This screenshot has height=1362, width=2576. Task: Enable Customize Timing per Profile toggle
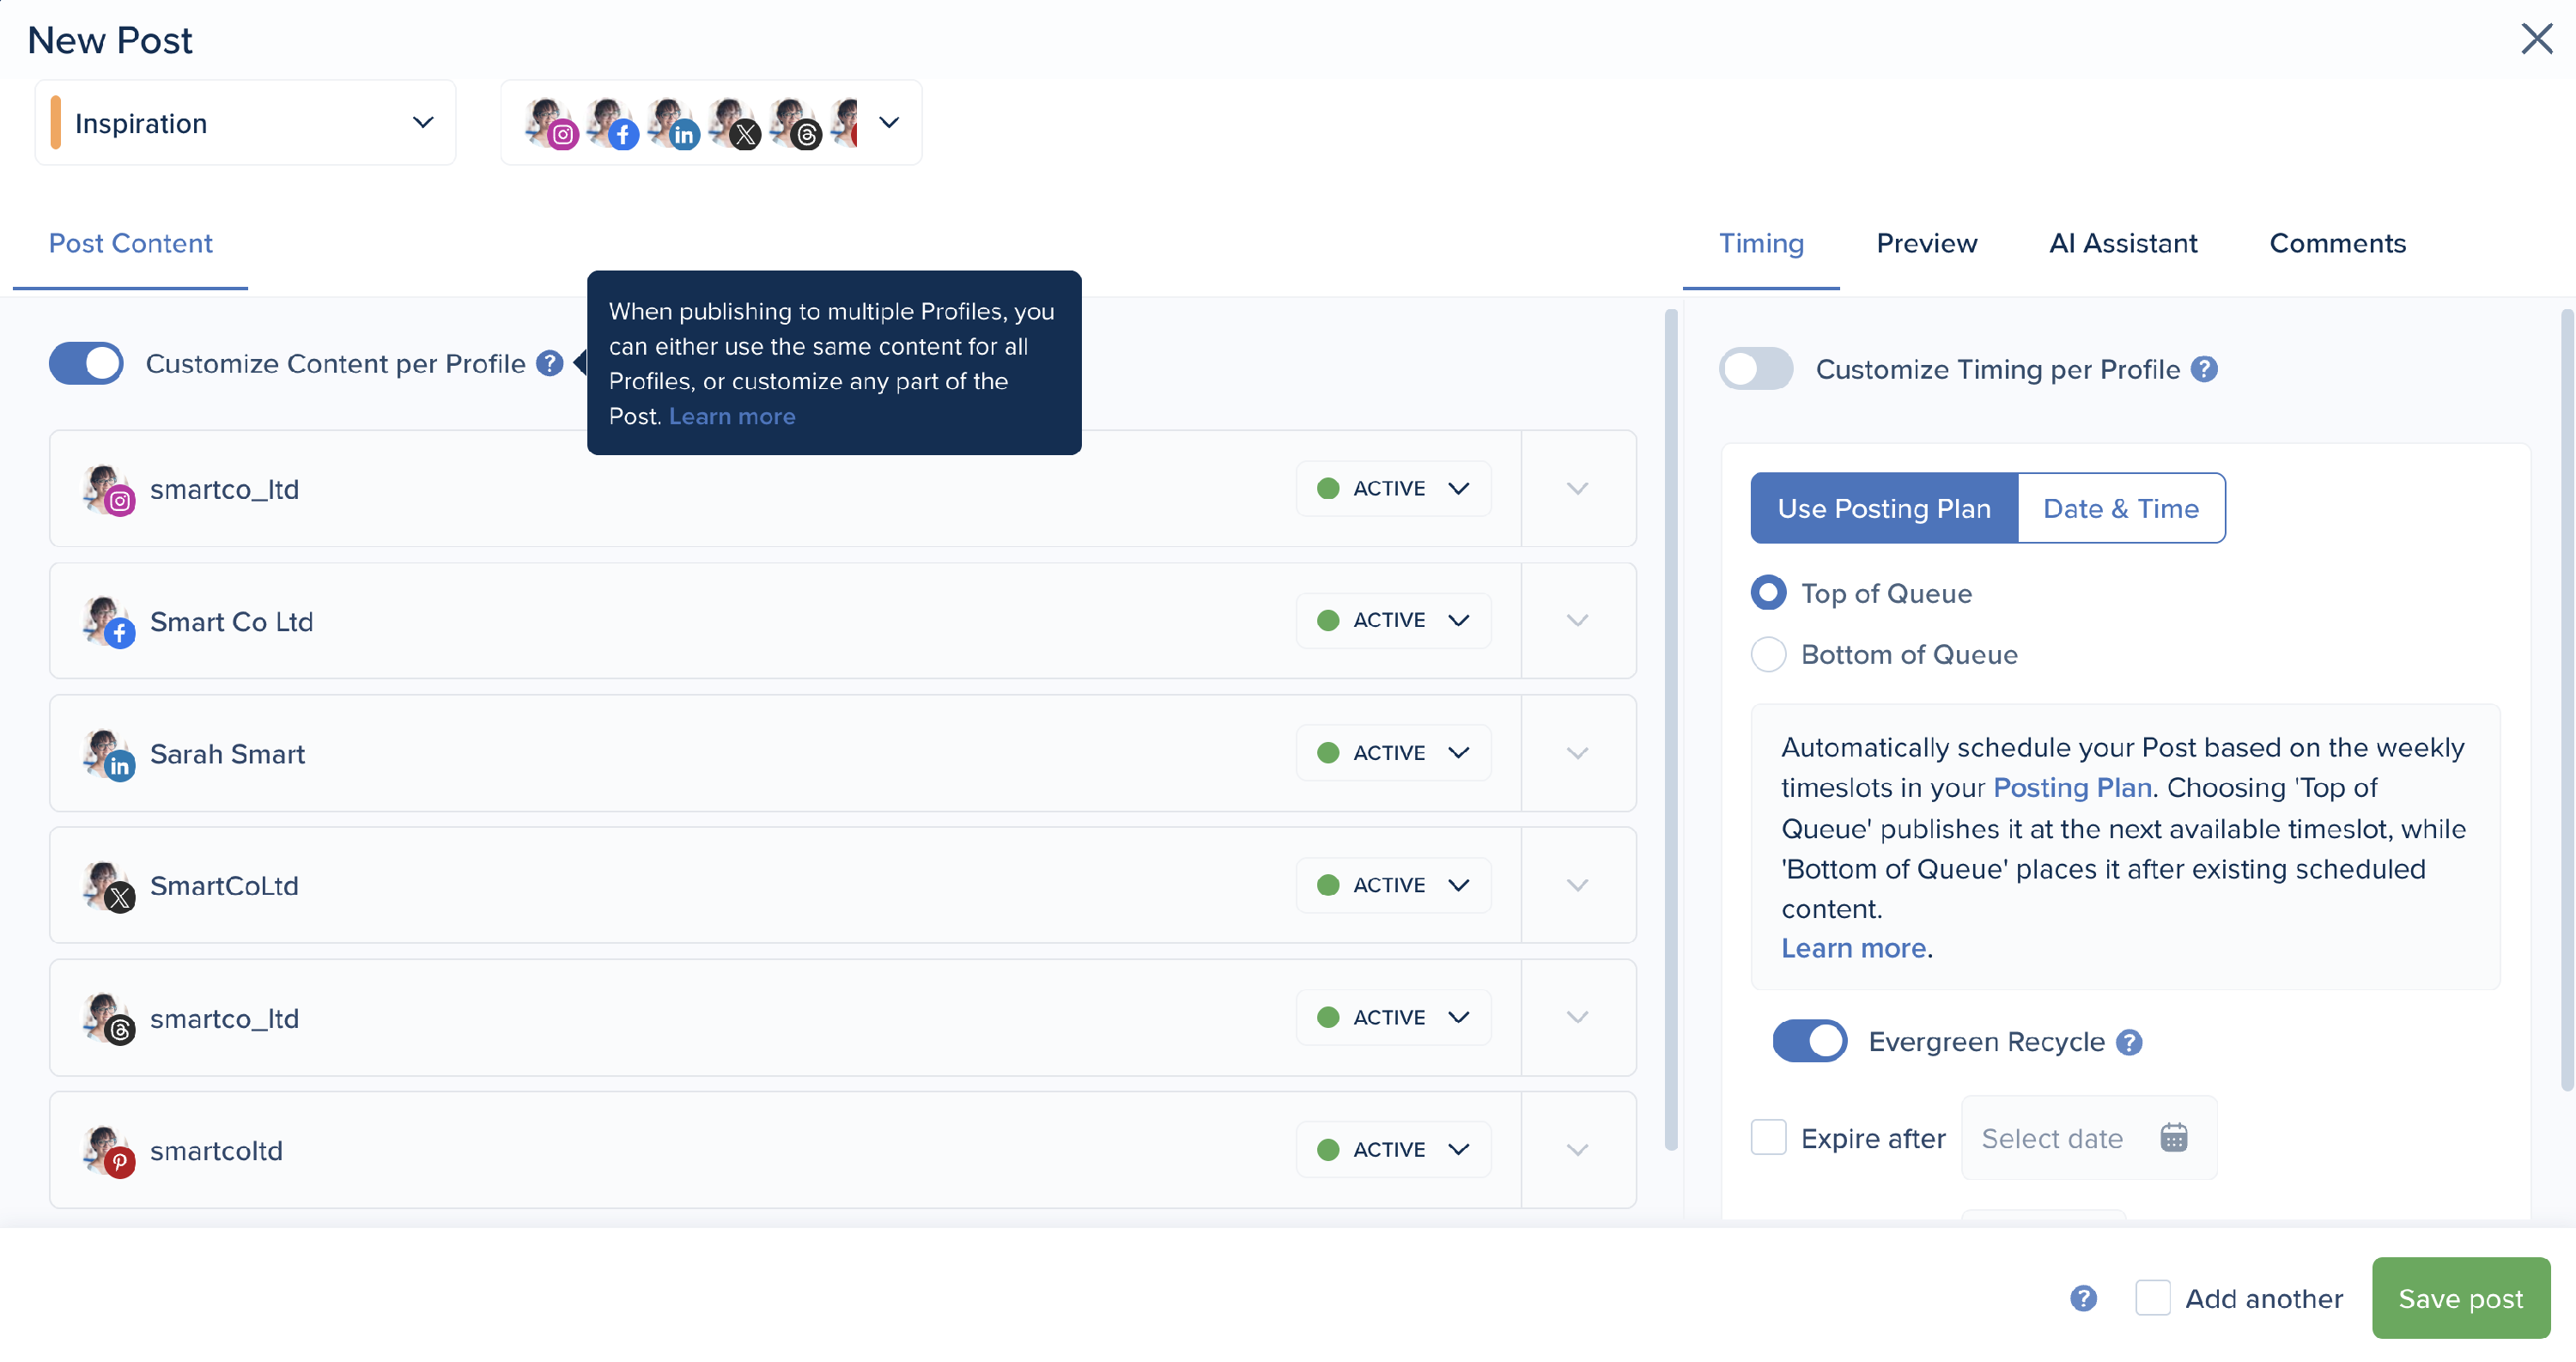point(1755,369)
